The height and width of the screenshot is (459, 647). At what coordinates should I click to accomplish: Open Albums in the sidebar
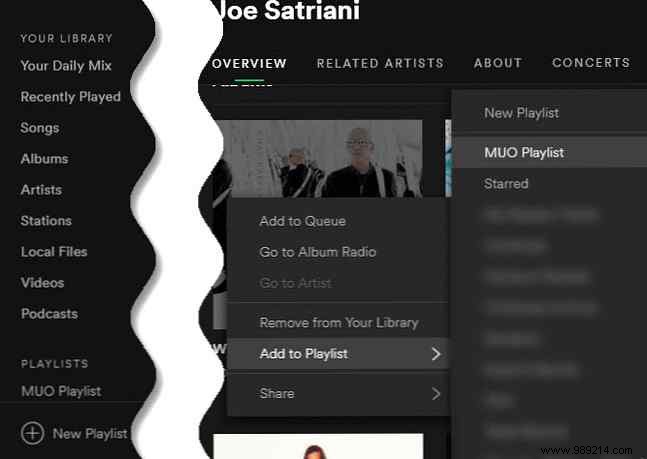pos(44,159)
